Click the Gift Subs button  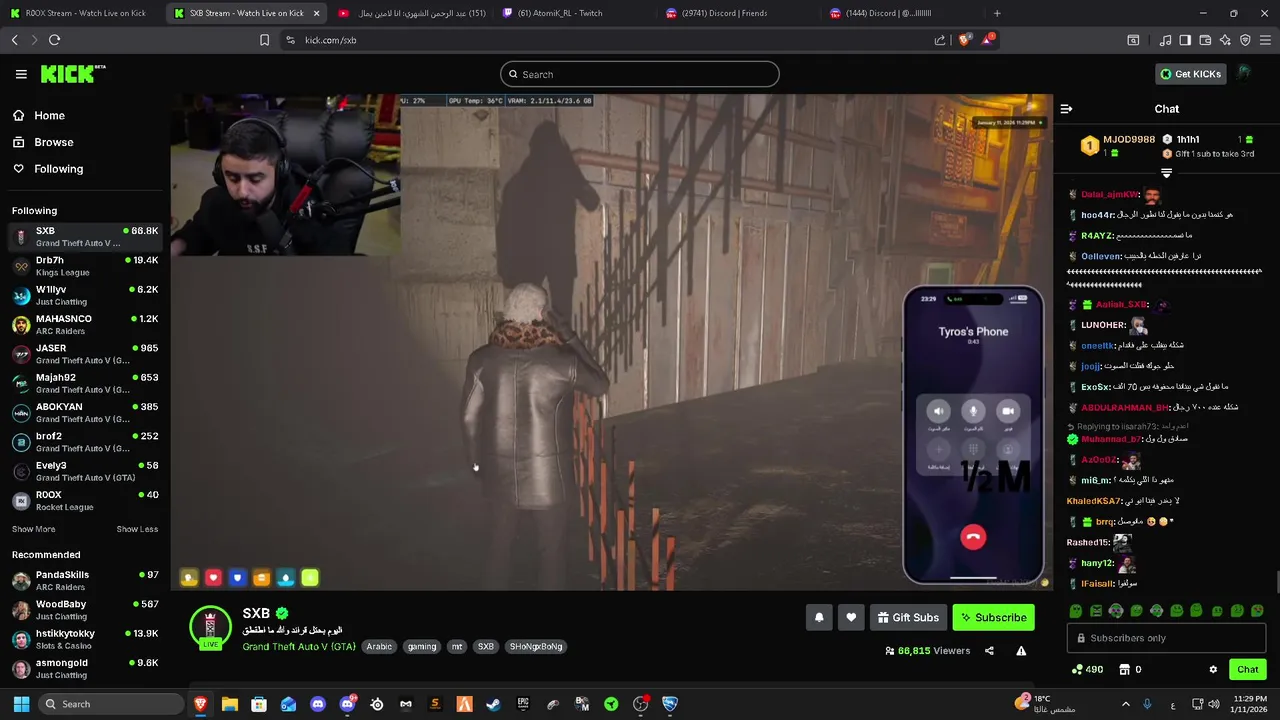click(x=908, y=618)
